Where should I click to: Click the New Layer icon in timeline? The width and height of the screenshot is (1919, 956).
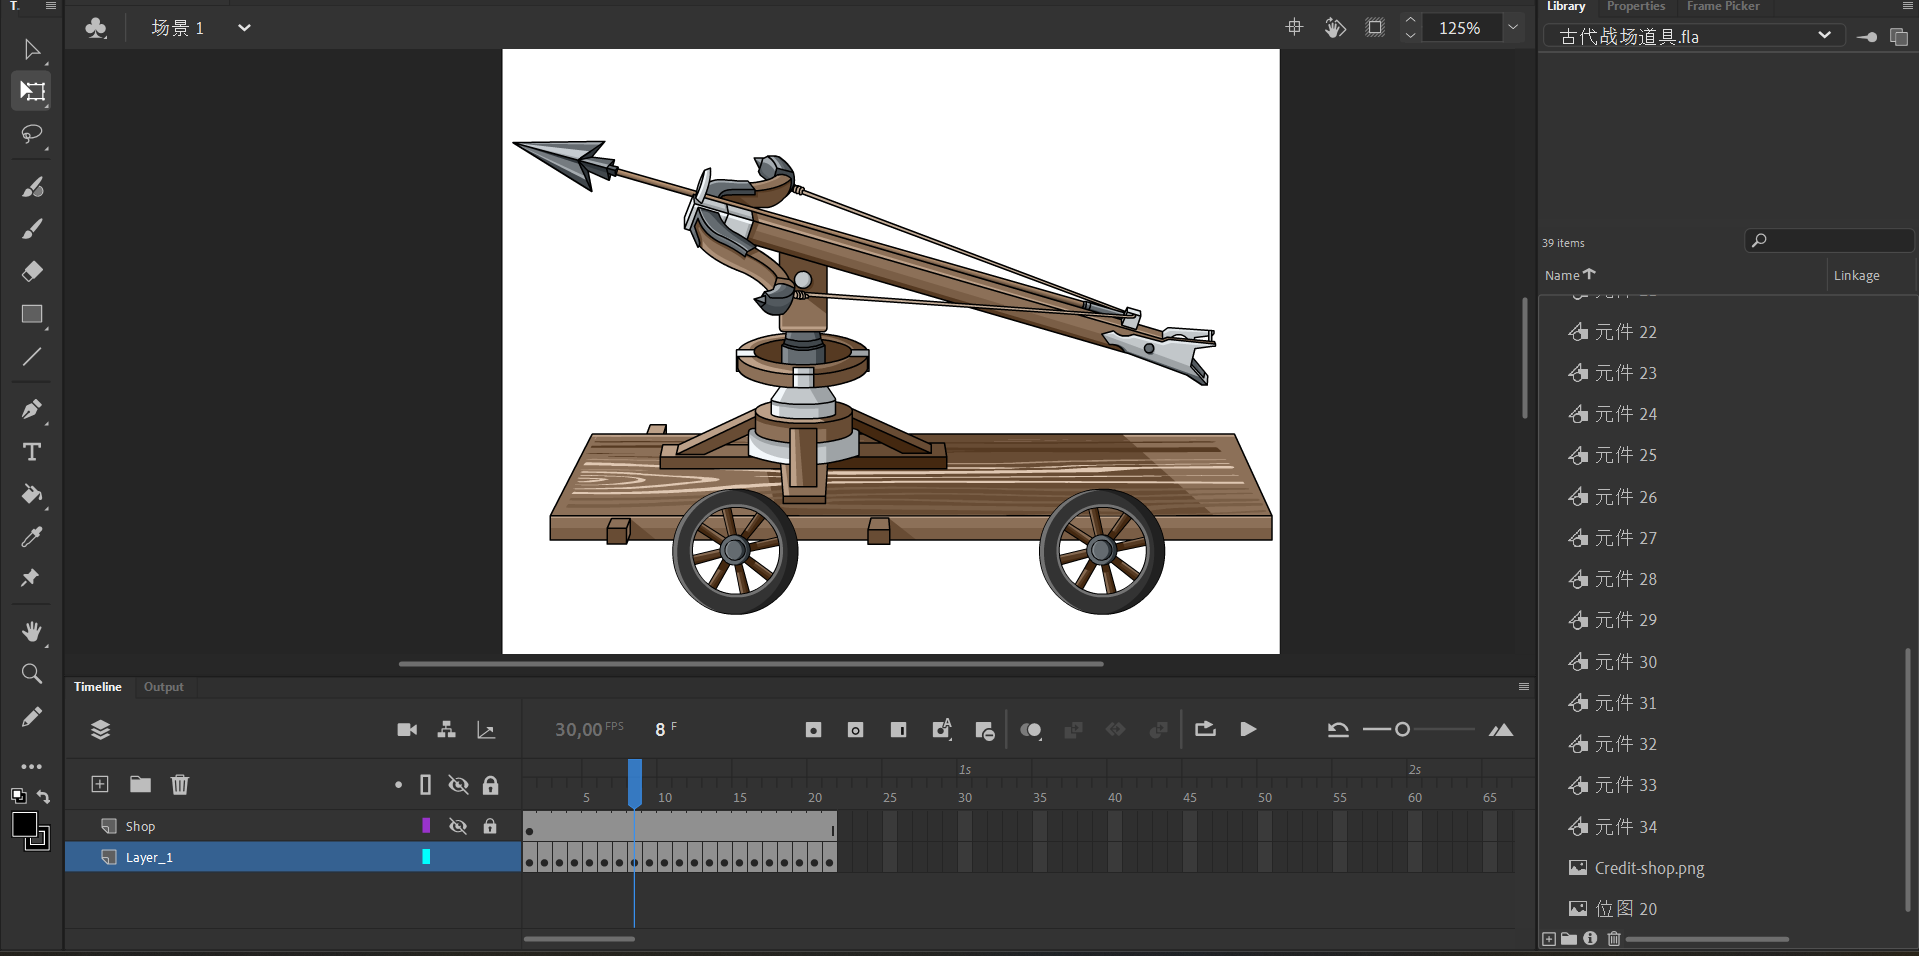coord(100,784)
